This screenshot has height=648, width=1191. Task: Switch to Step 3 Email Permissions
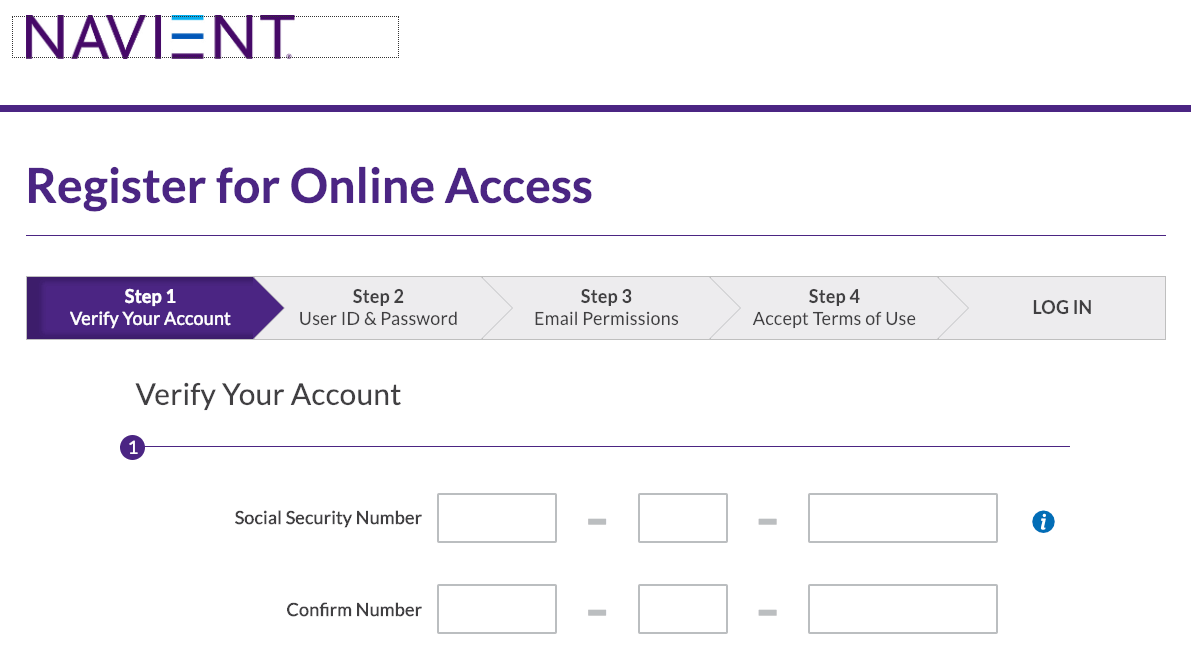[x=606, y=308]
